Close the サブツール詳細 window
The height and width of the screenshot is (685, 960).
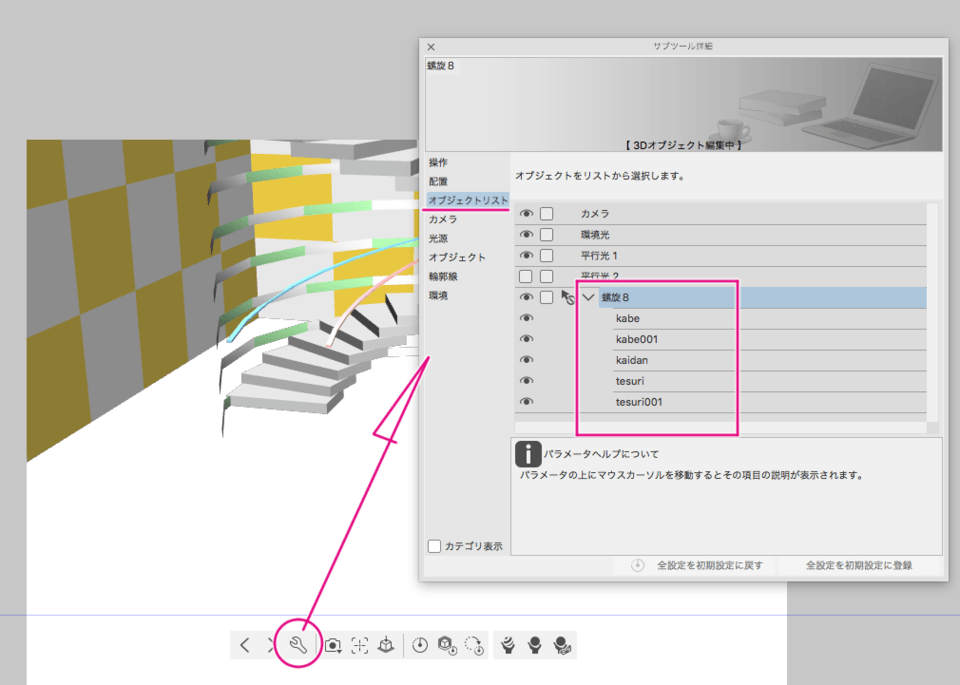pos(431,47)
